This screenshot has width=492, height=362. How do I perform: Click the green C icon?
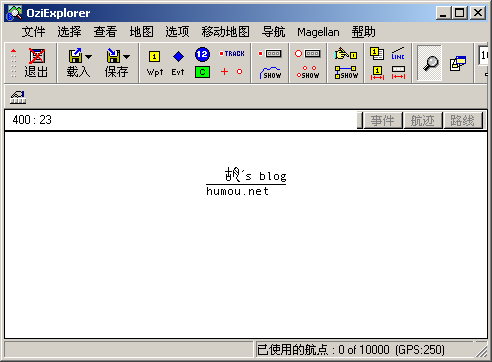(x=202, y=72)
